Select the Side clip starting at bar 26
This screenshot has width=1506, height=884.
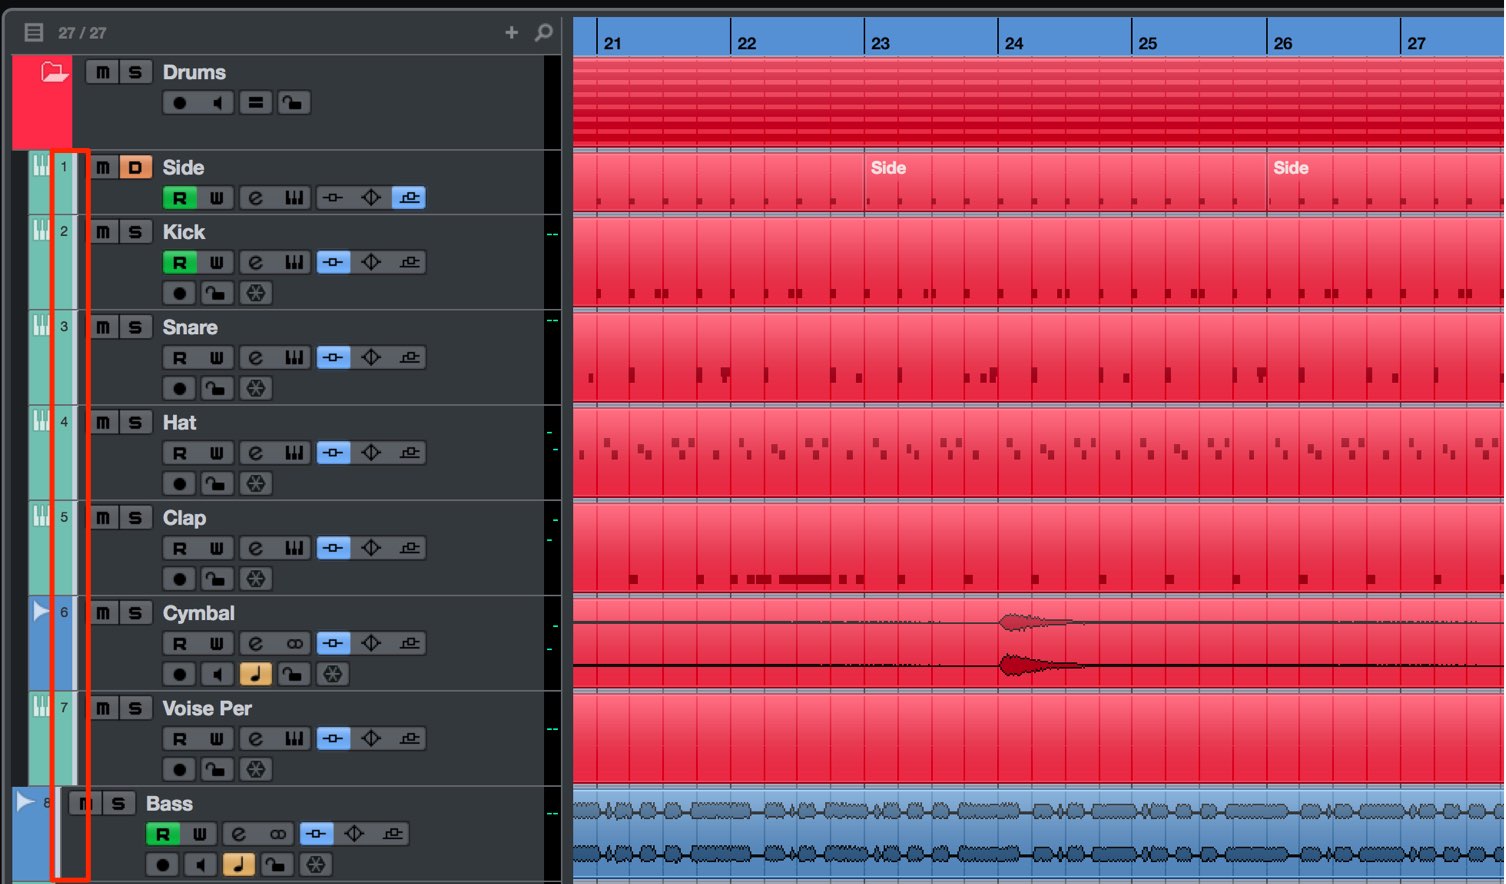[1385, 182]
